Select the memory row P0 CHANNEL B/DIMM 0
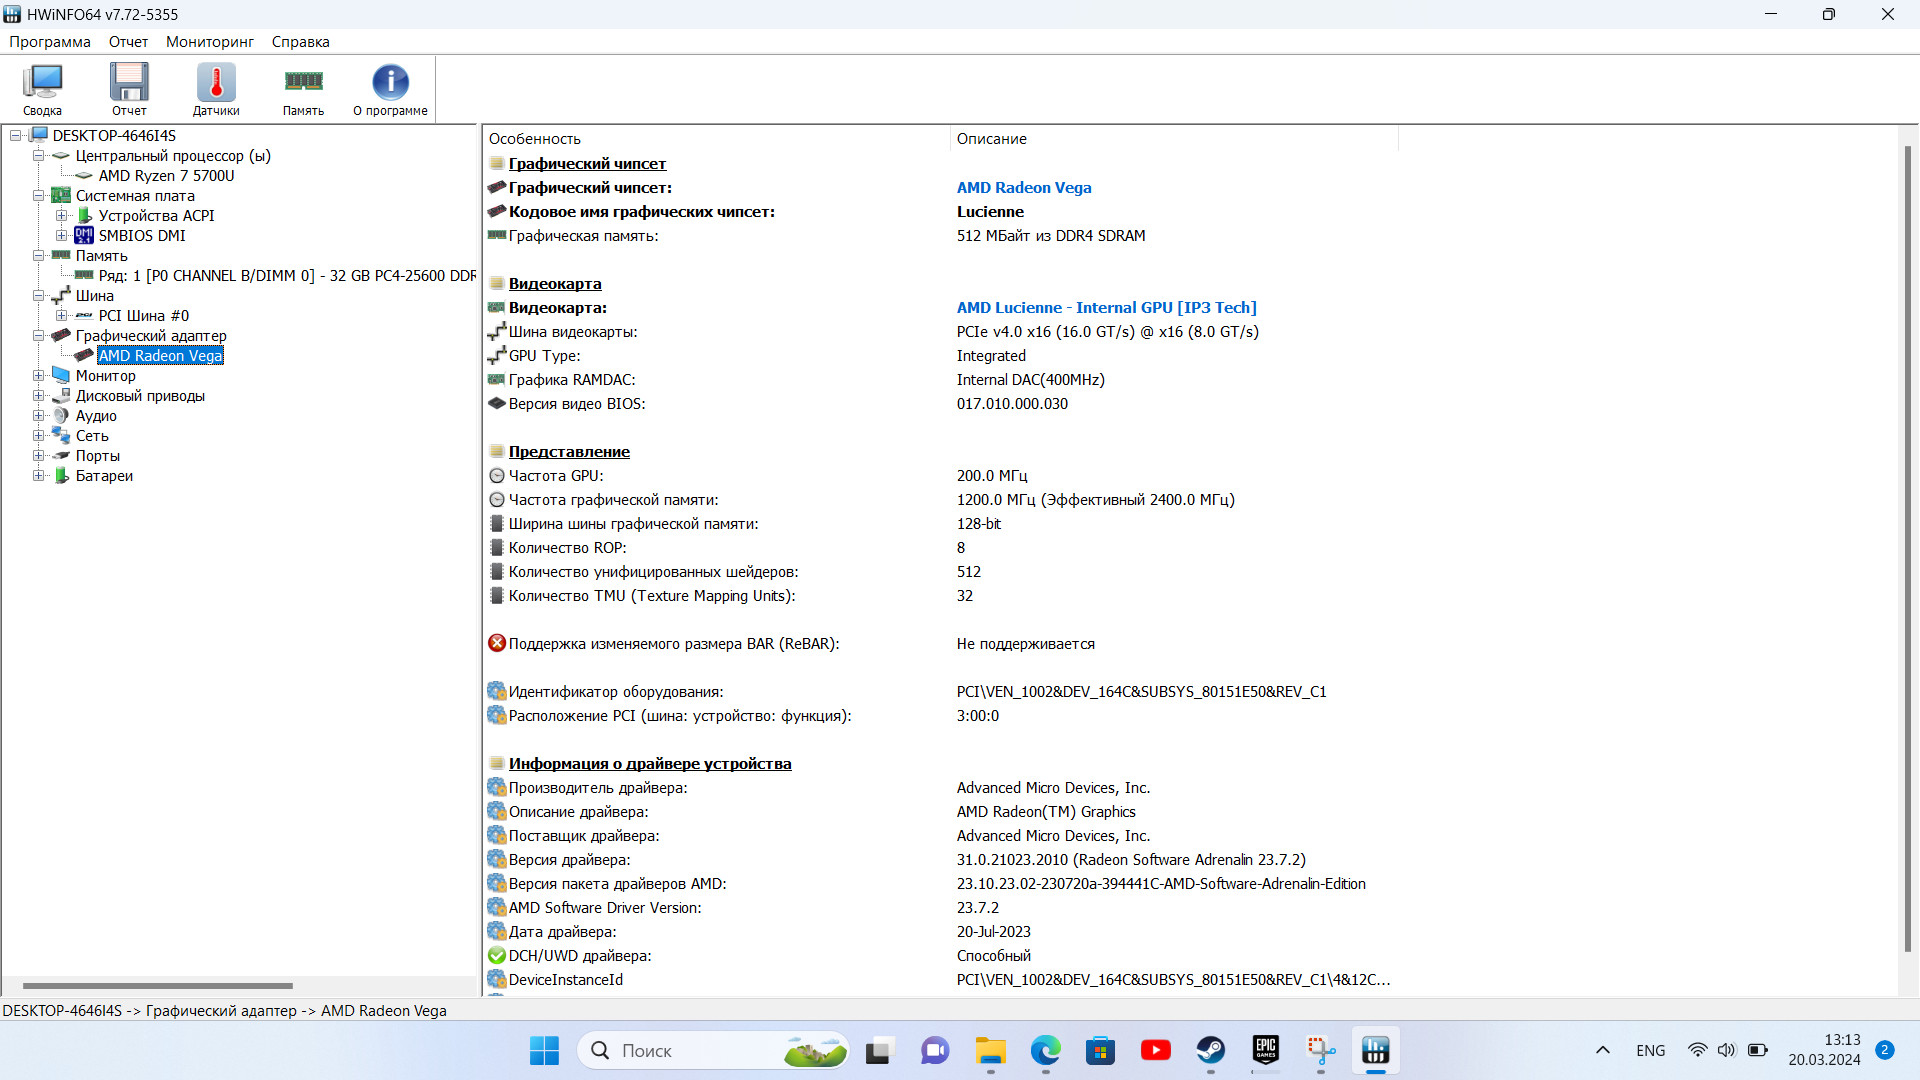Image resolution: width=1920 pixels, height=1080 pixels. coord(287,276)
